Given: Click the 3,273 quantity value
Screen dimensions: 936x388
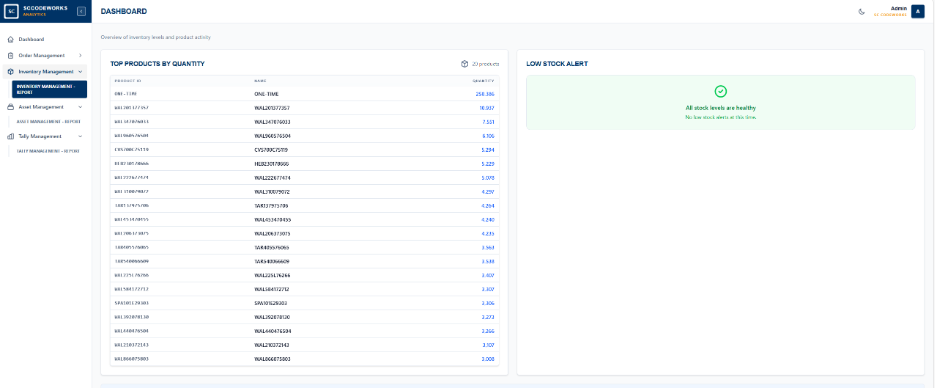Looking at the screenshot, I should click(x=488, y=317).
